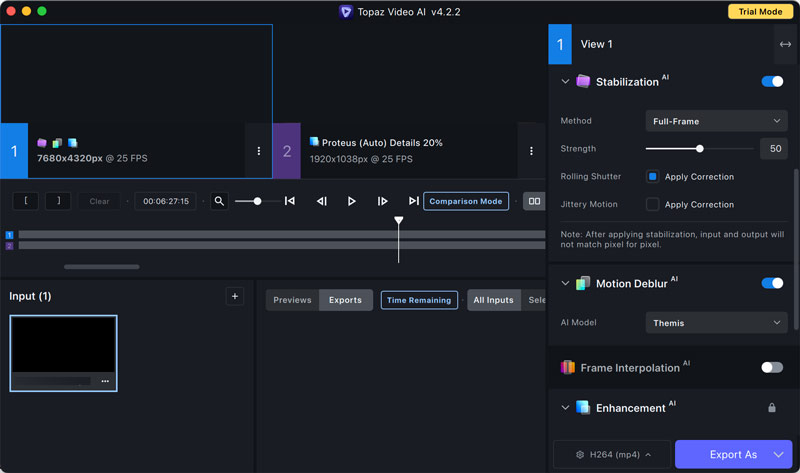This screenshot has width=800, height=473.
Task: Click the right panel vertical scrollbar
Action: tap(796, 250)
